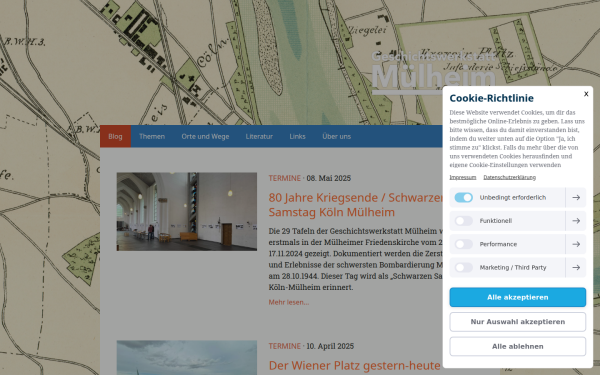This screenshot has width=600, height=375.
Task: Expand Performance details arrow
Action: pos(576,244)
